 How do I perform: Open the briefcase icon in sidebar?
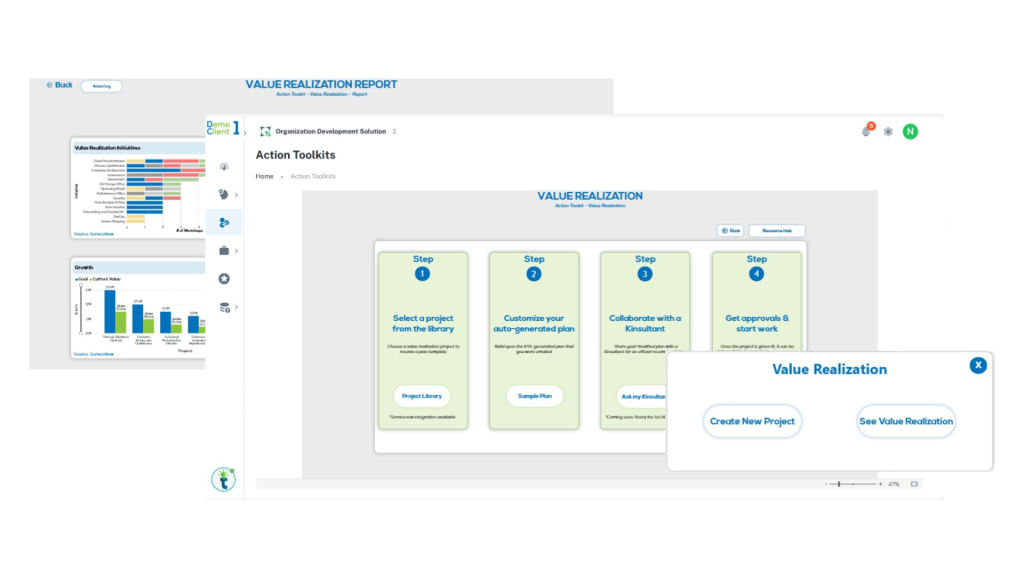pos(224,251)
